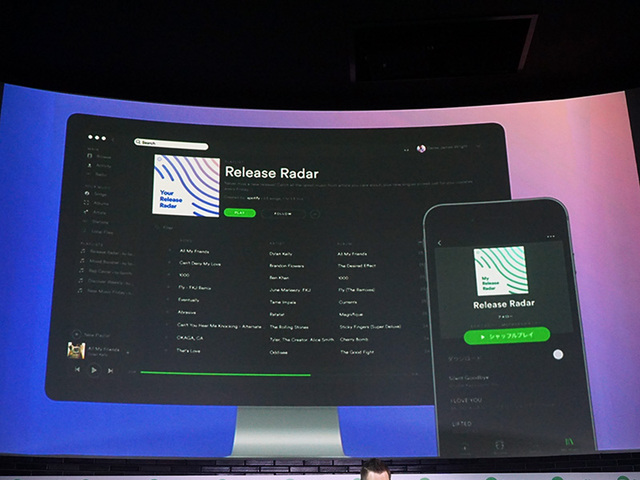The width and height of the screenshot is (640, 480).
Task: Tap the Home tab on phone bottom bar
Action: [465, 448]
